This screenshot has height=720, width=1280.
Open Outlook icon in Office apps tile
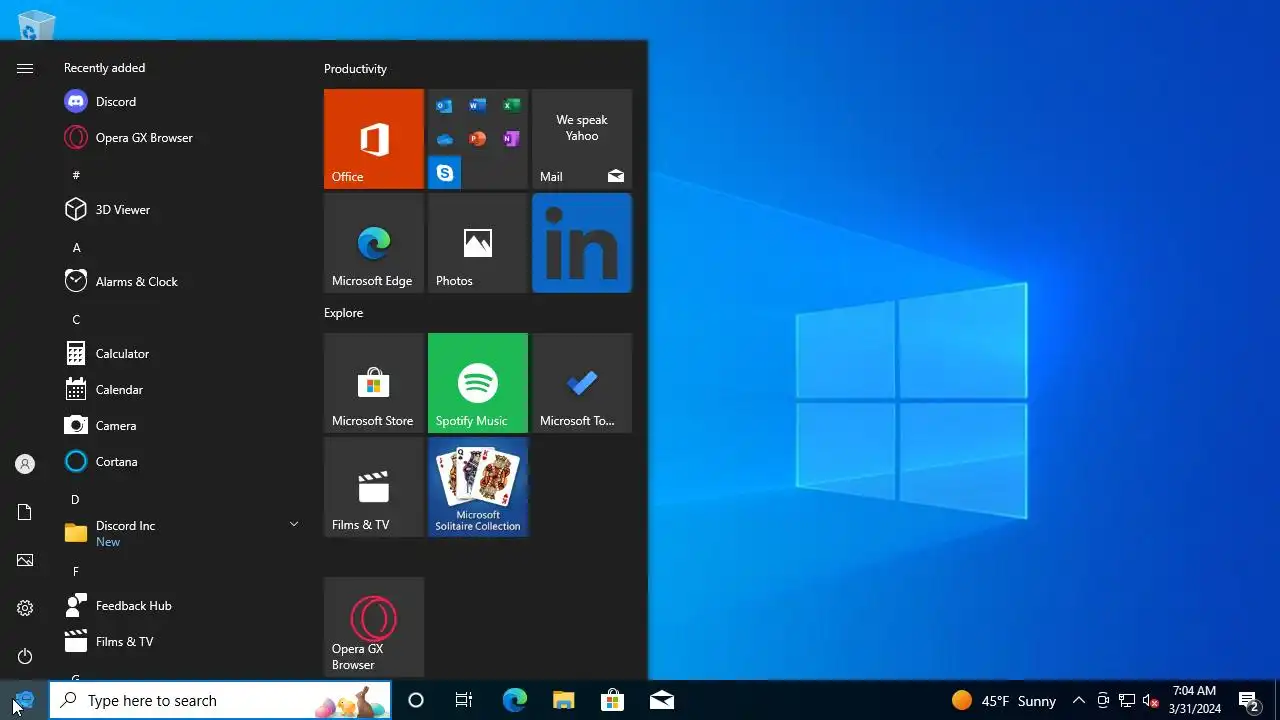coord(445,106)
